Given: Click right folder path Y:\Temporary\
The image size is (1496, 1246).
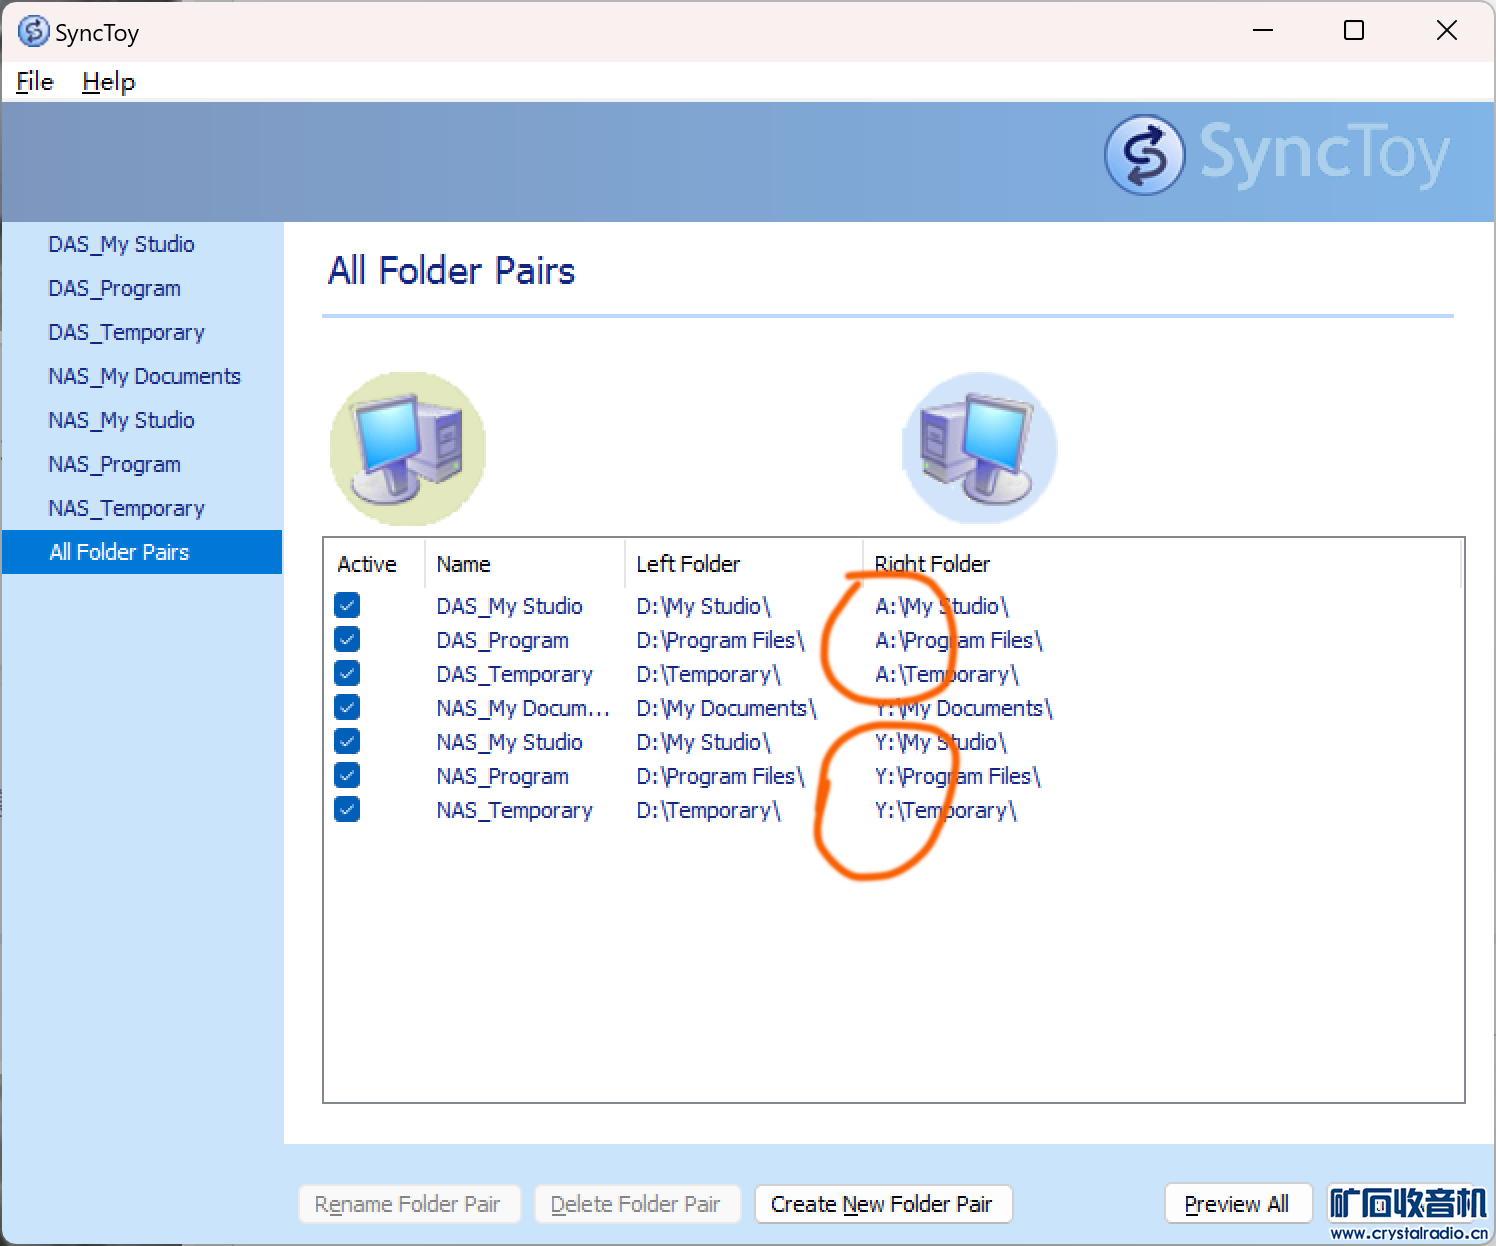Looking at the screenshot, I should point(946,810).
